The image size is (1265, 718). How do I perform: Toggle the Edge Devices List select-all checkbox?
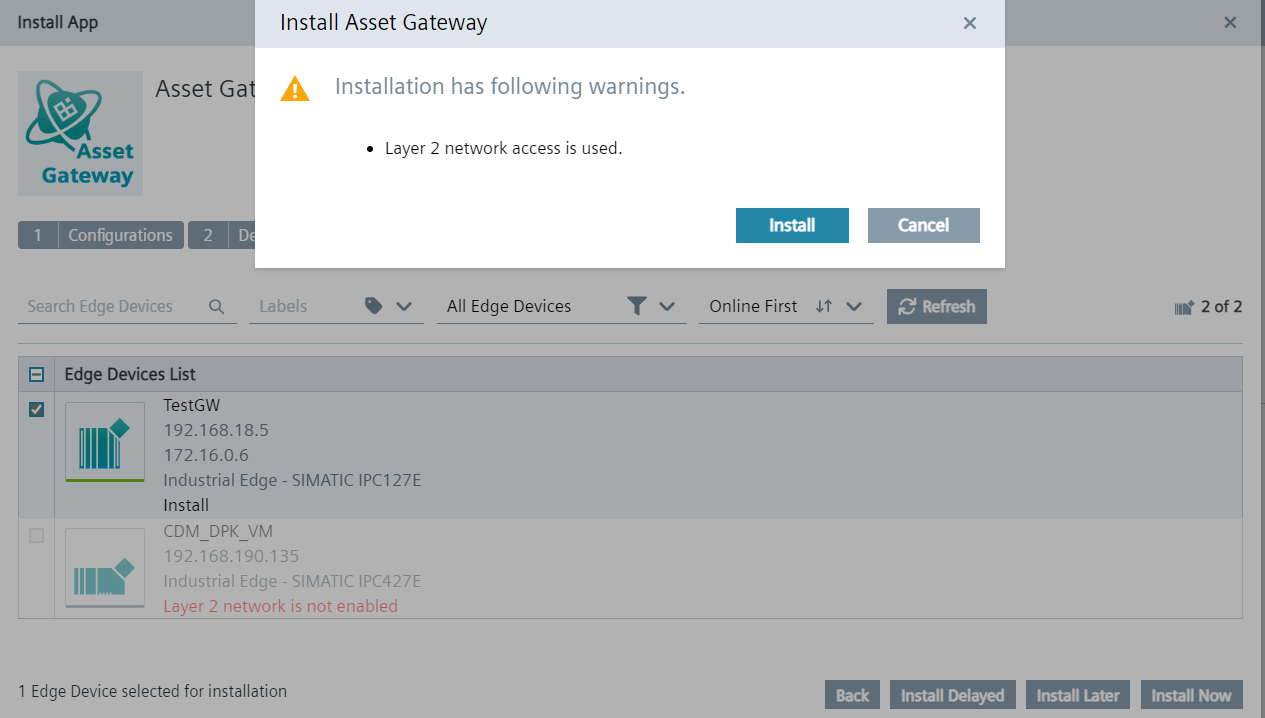point(37,374)
